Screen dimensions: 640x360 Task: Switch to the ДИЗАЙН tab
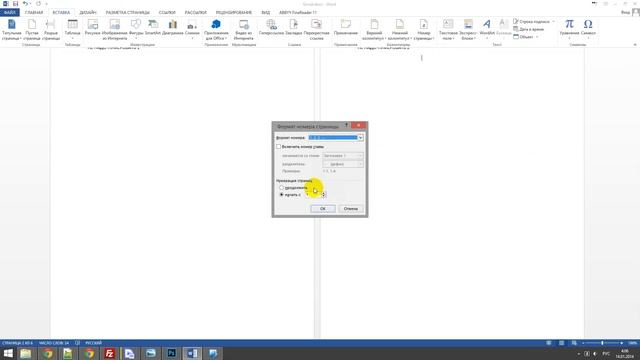[88, 13]
